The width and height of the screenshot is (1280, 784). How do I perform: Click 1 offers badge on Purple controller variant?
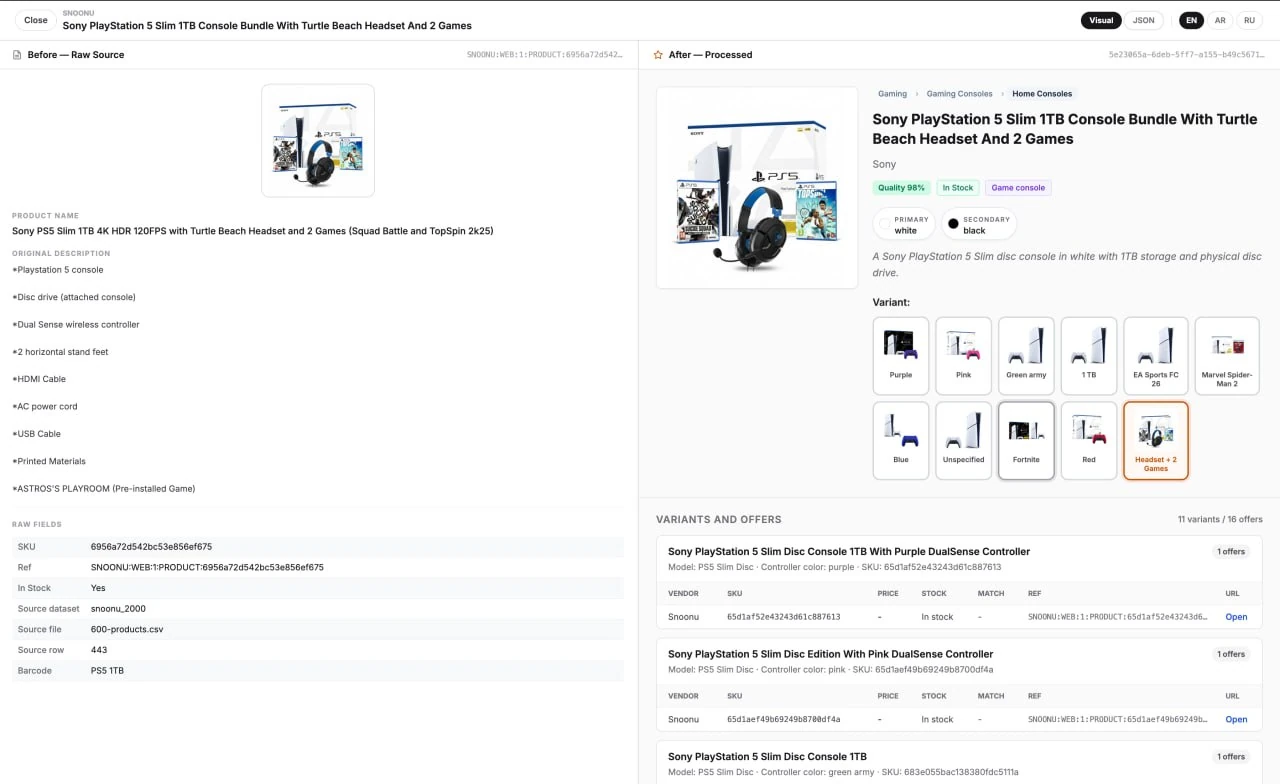1230,552
